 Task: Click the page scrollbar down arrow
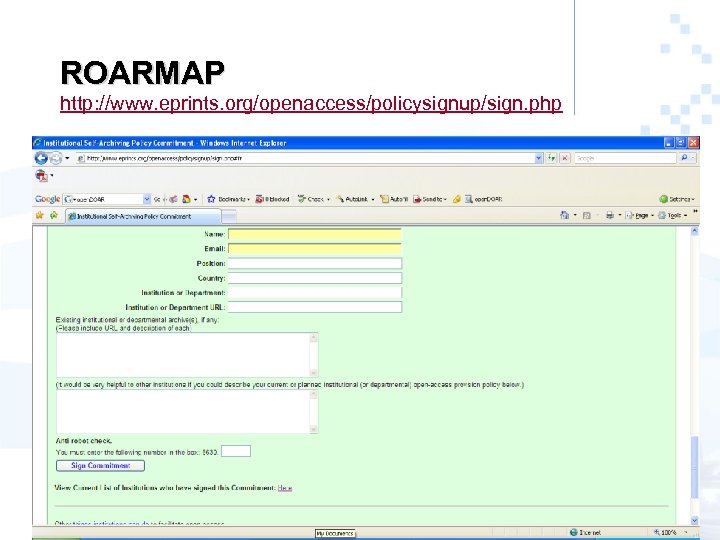pyautogui.click(x=694, y=520)
